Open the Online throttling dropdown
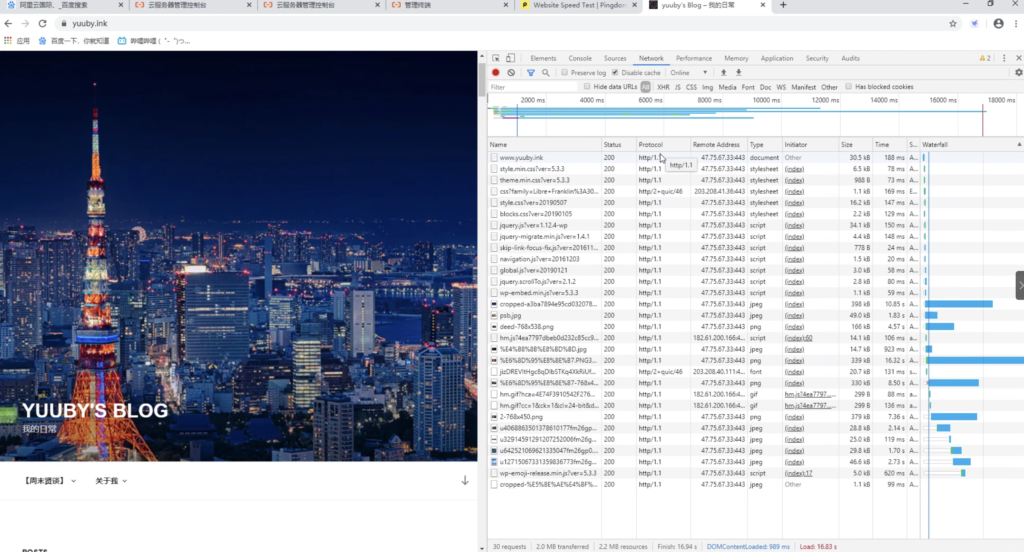Screen dimensions: 1024x552 689,73
